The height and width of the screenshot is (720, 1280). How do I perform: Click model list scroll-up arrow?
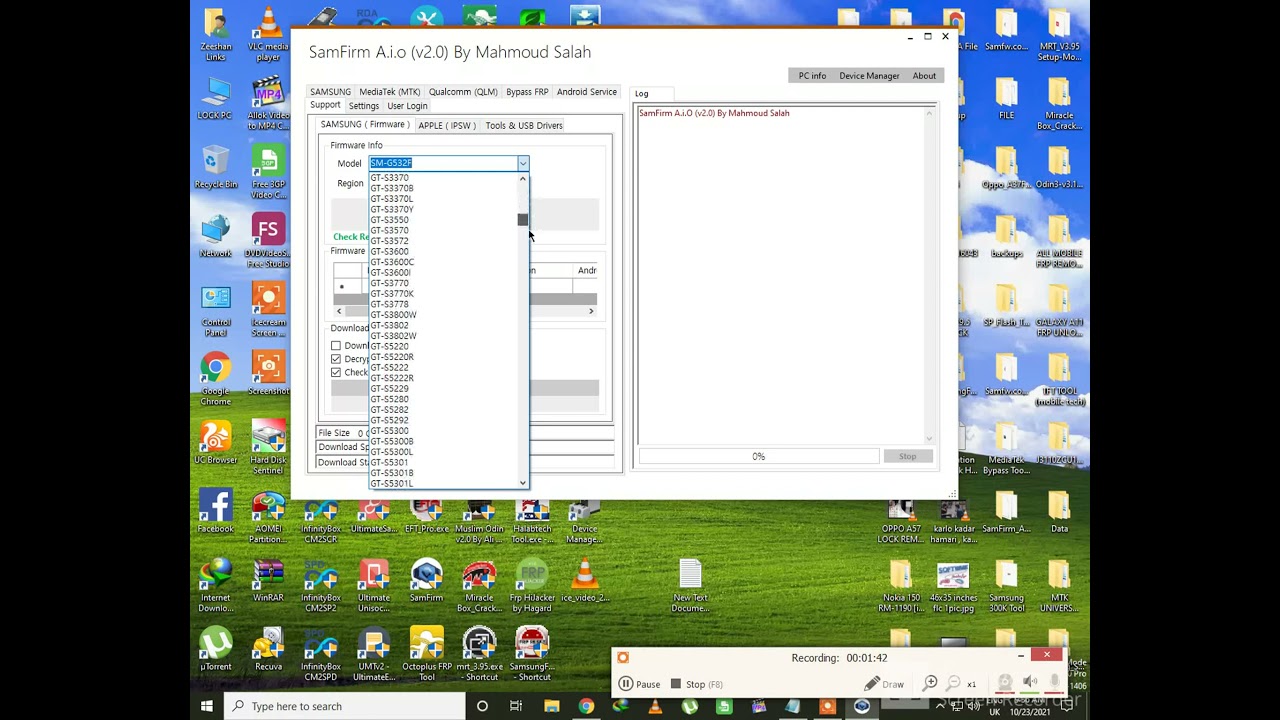522,179
